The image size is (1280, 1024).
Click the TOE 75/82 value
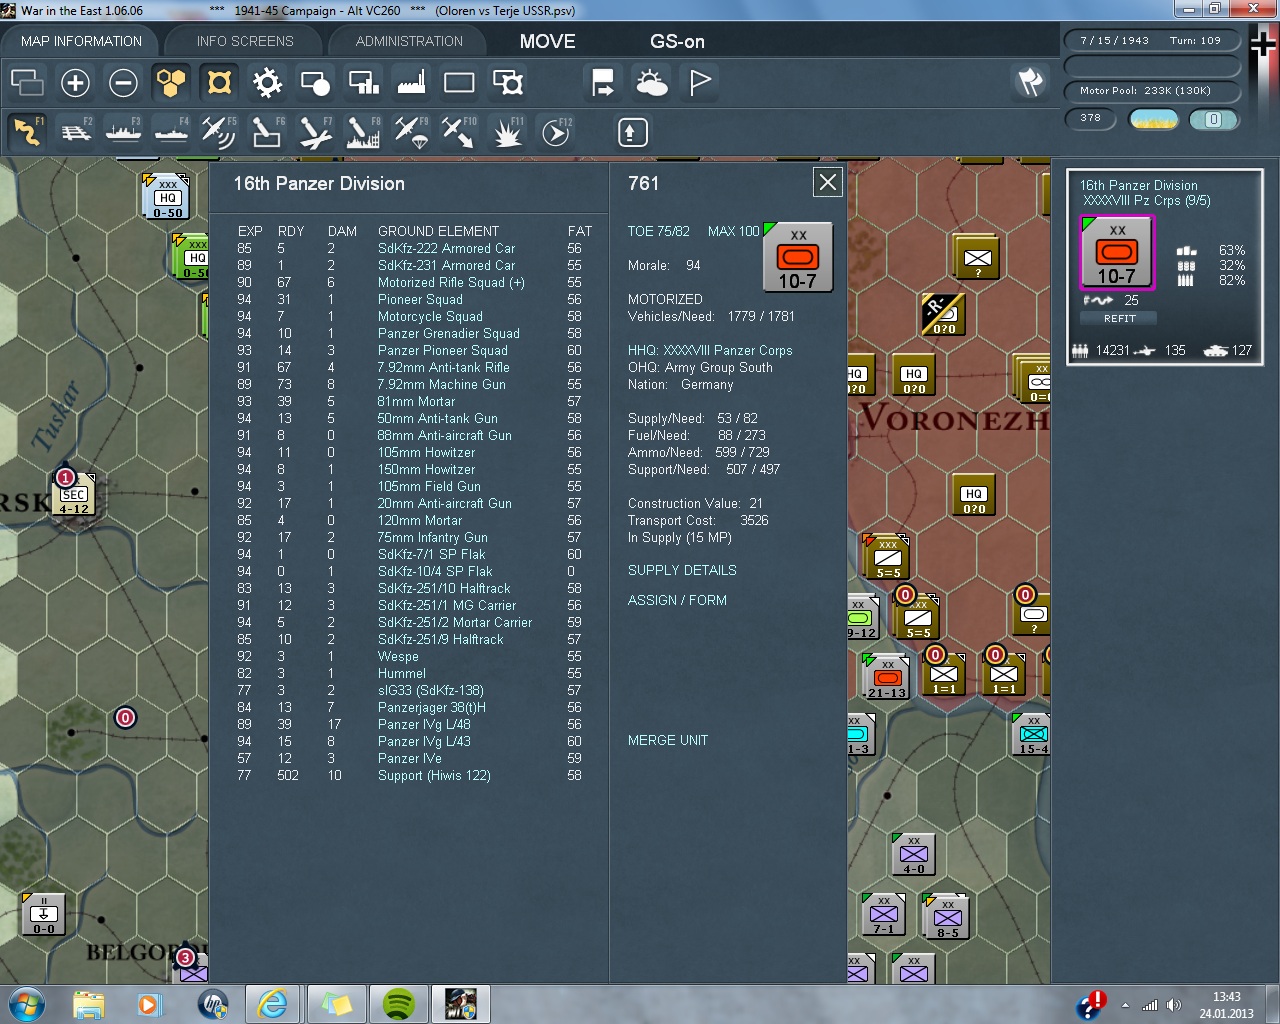(x=658, y=231)
